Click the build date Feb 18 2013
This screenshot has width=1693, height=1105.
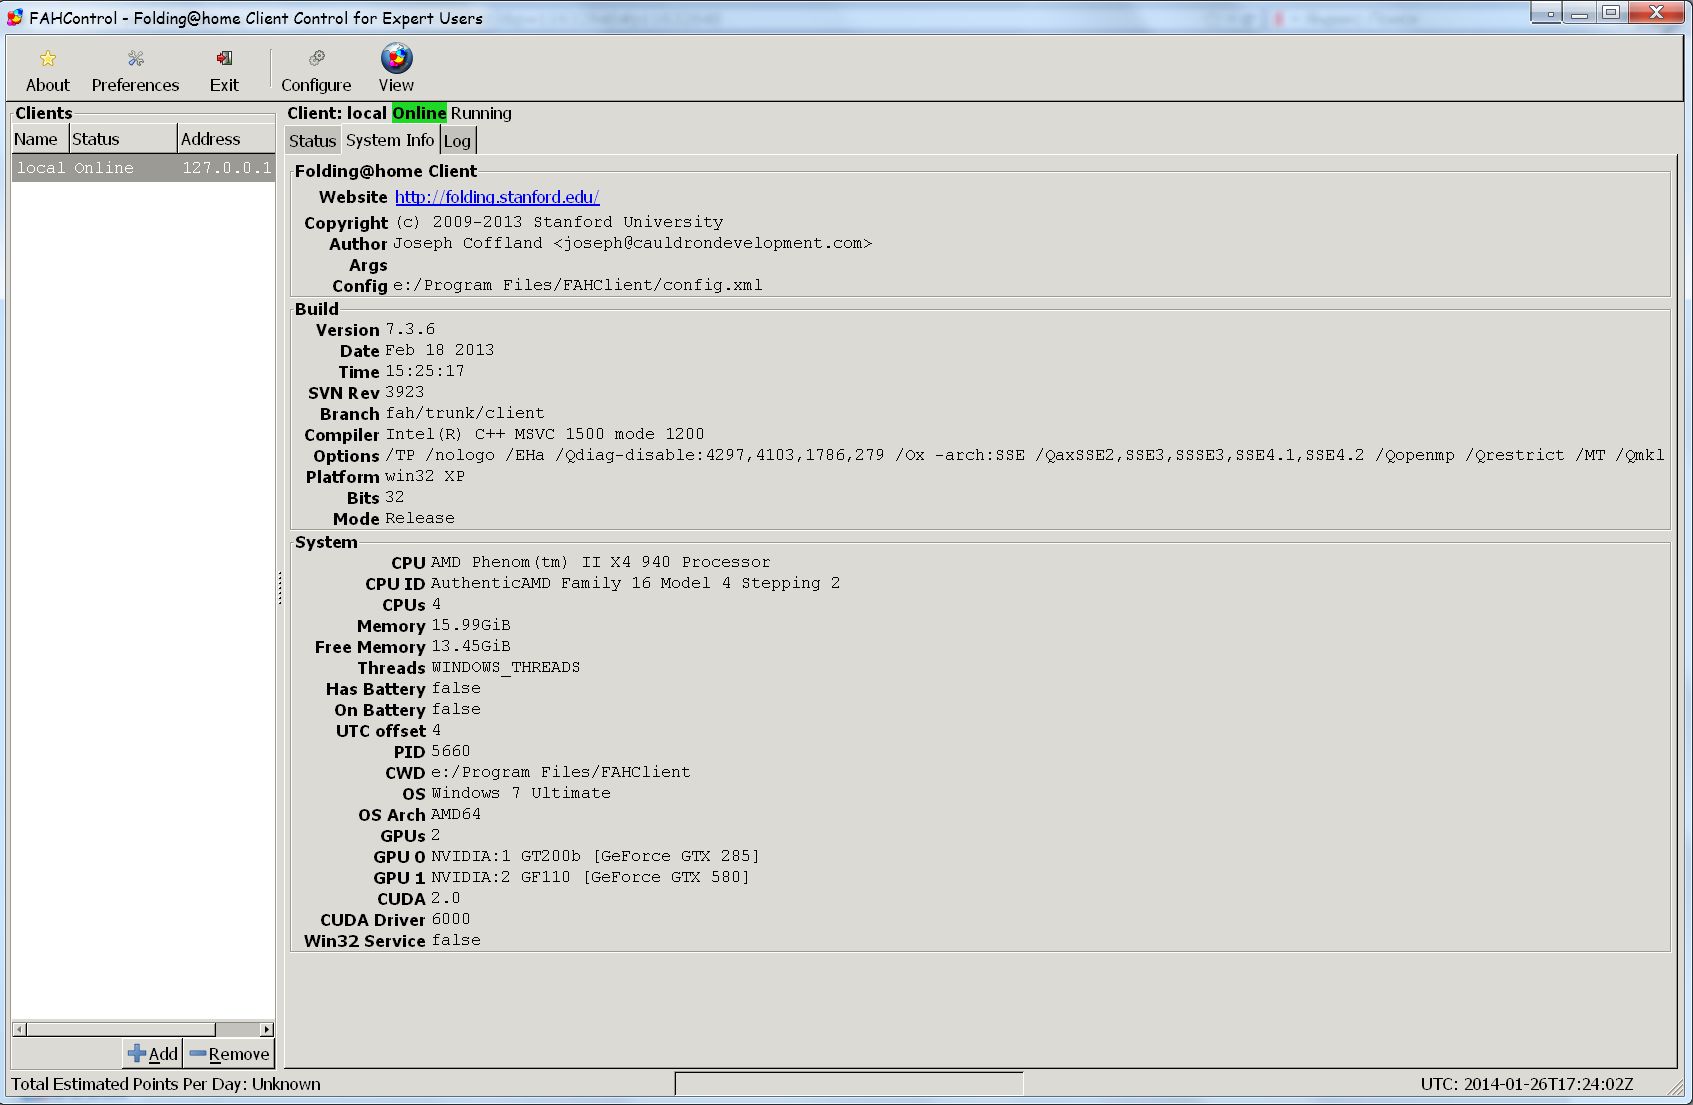(440, 350)
